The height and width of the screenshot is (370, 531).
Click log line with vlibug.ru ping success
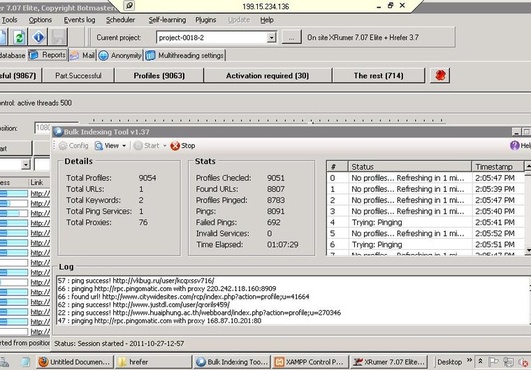[136, 281]
